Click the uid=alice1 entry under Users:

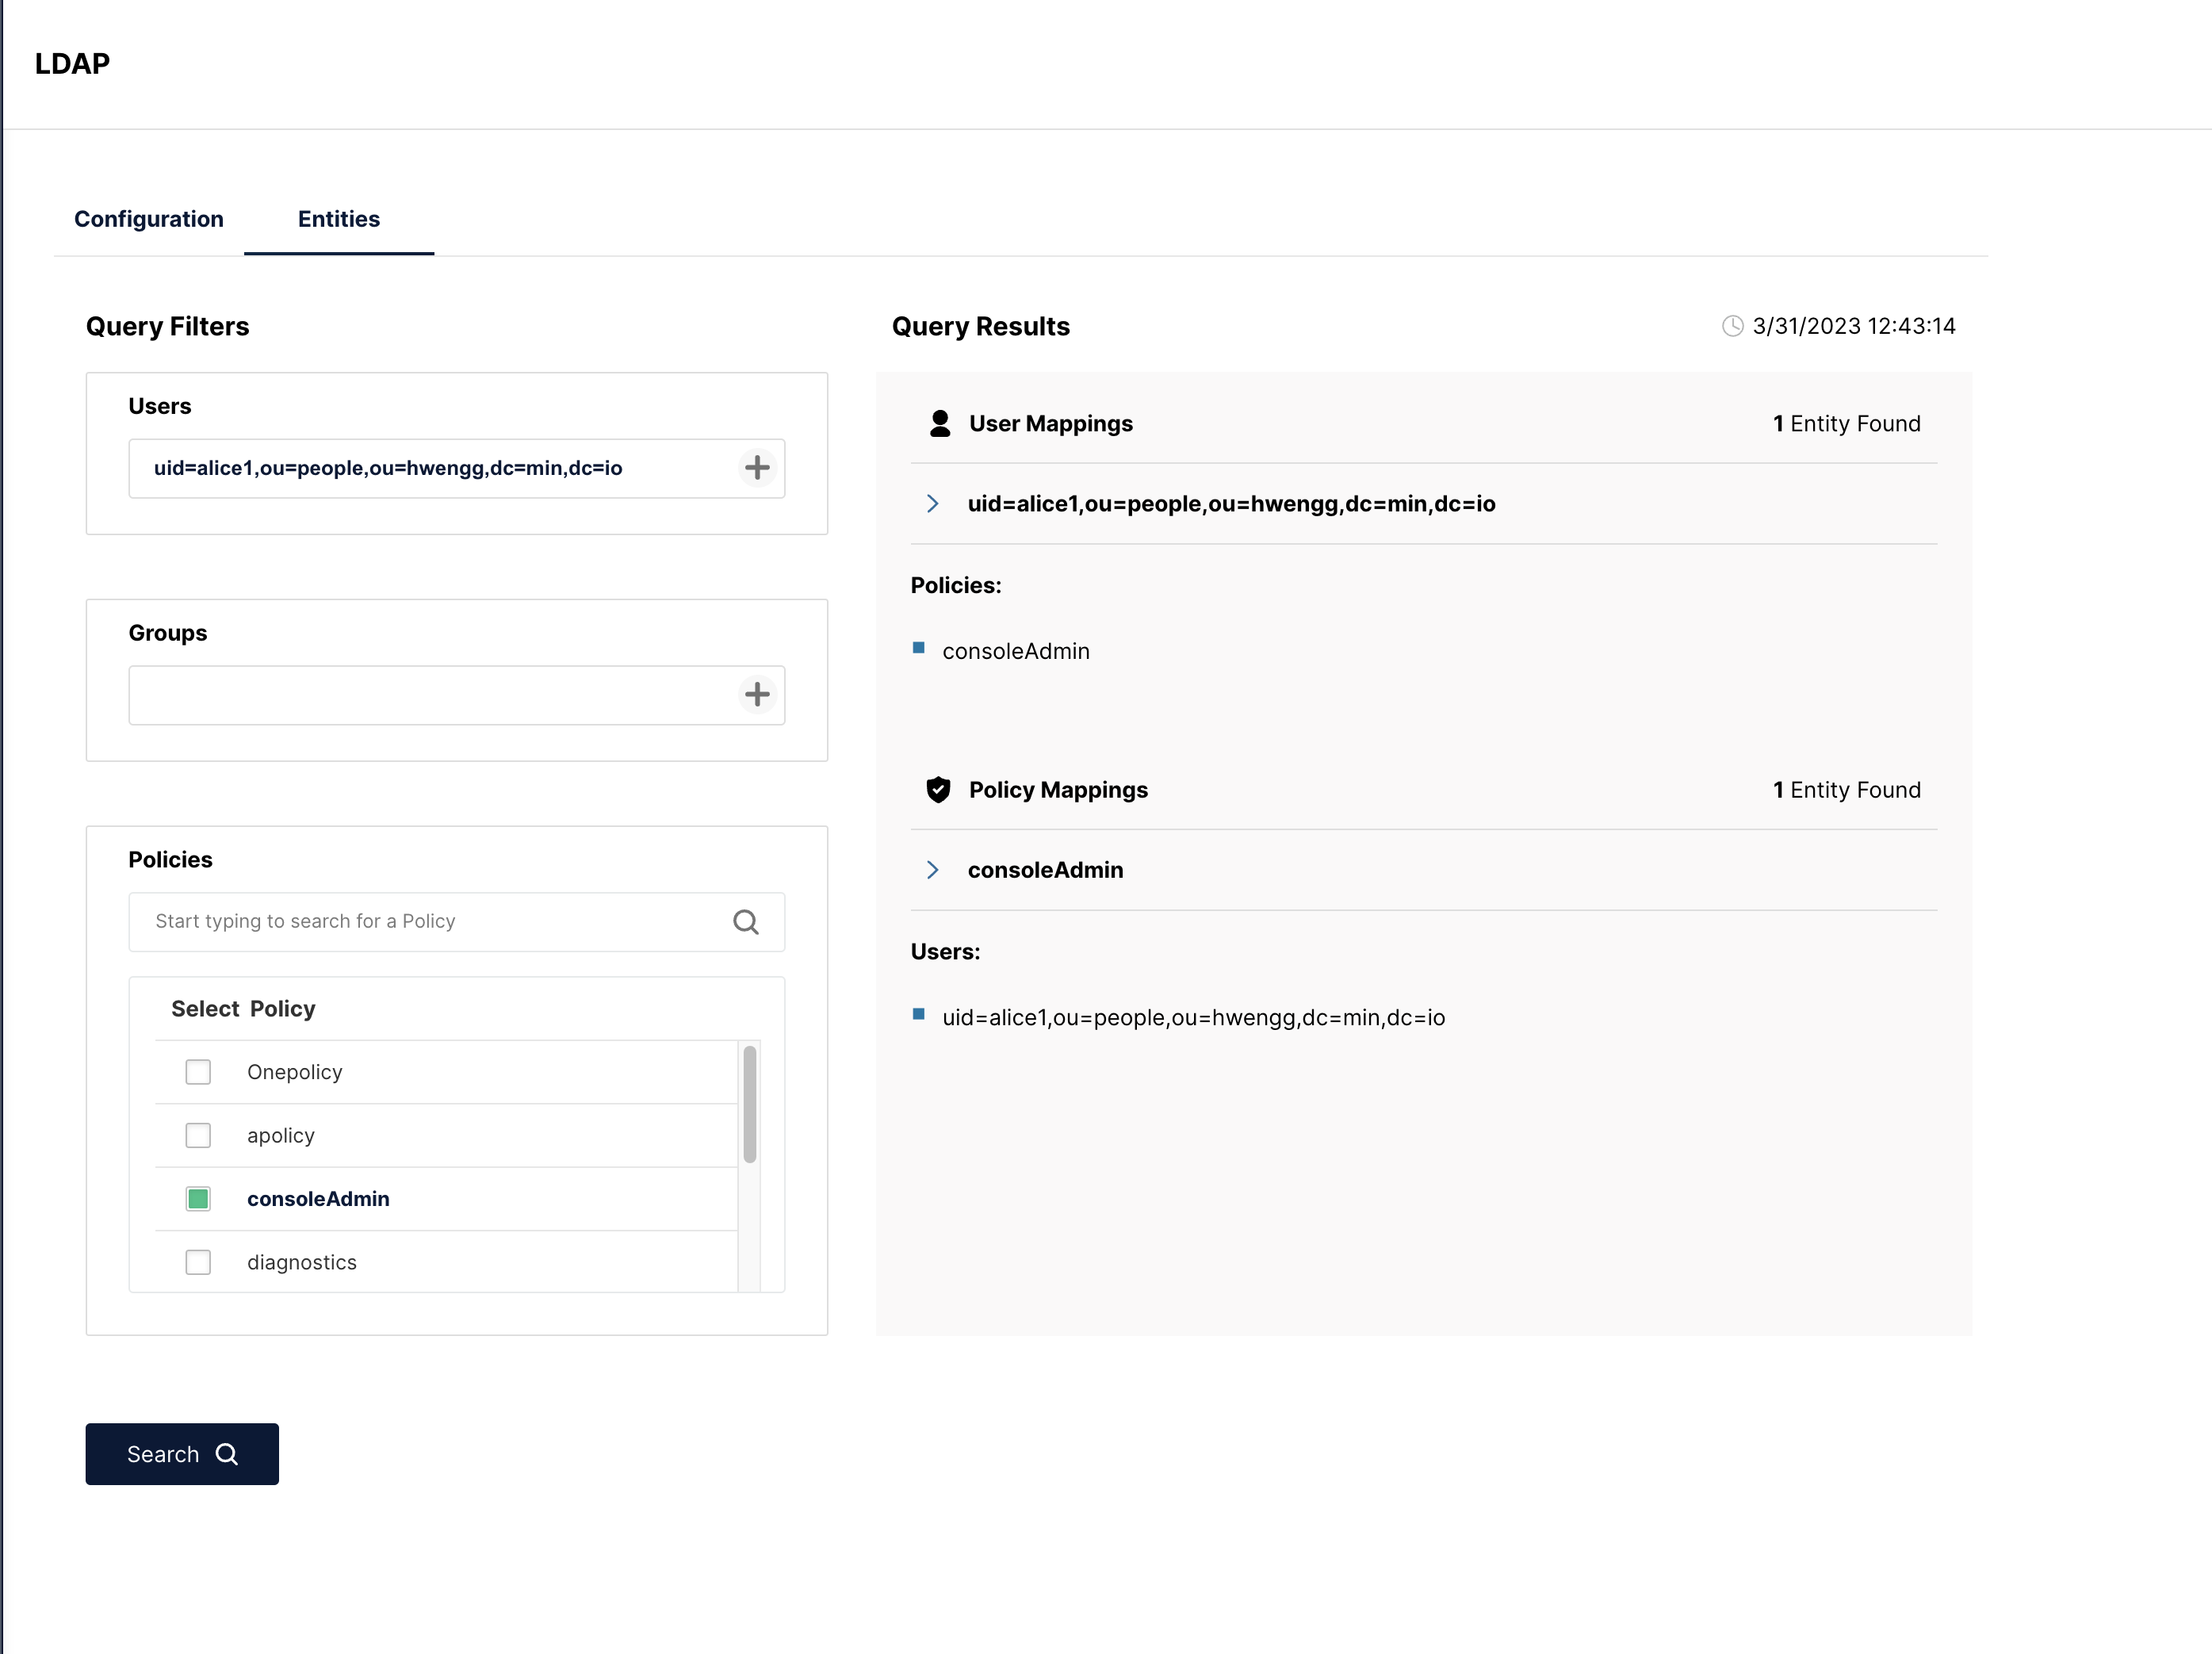coord(1194,1018)
